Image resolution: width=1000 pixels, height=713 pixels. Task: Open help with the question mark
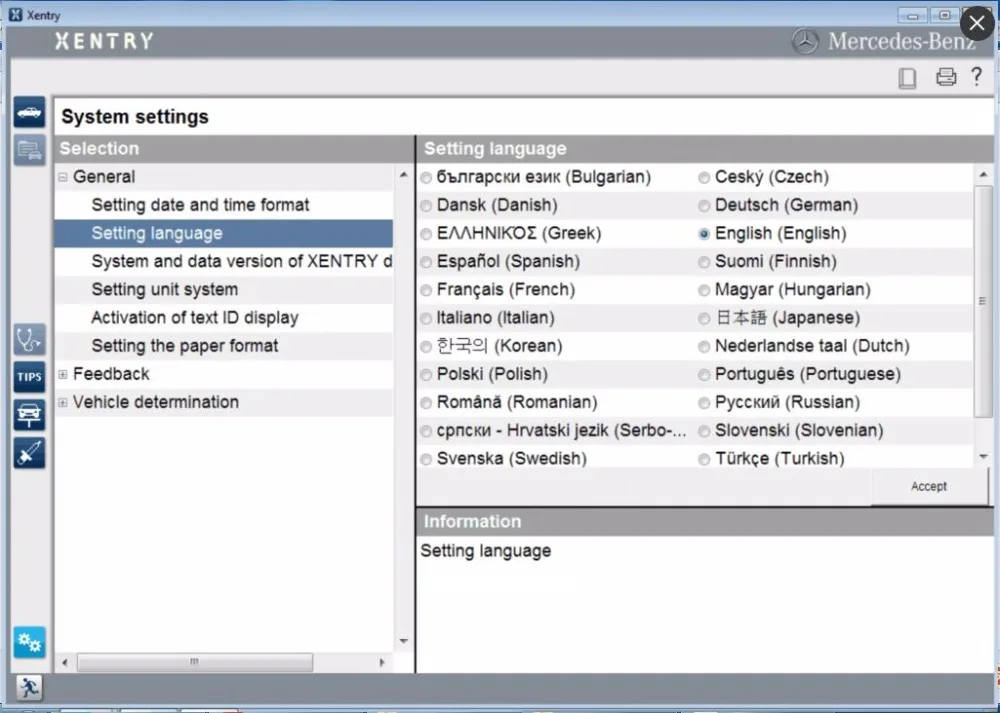[x=976, y=76]
